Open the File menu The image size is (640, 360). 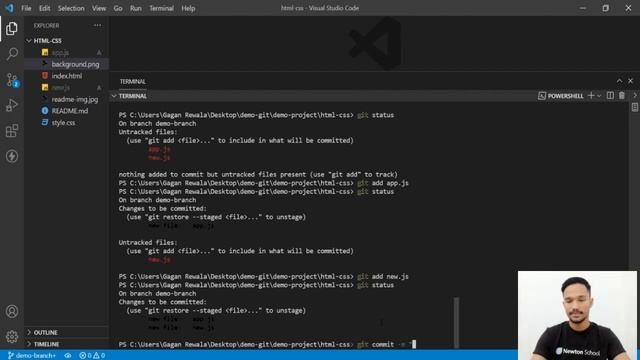point(26,8)
